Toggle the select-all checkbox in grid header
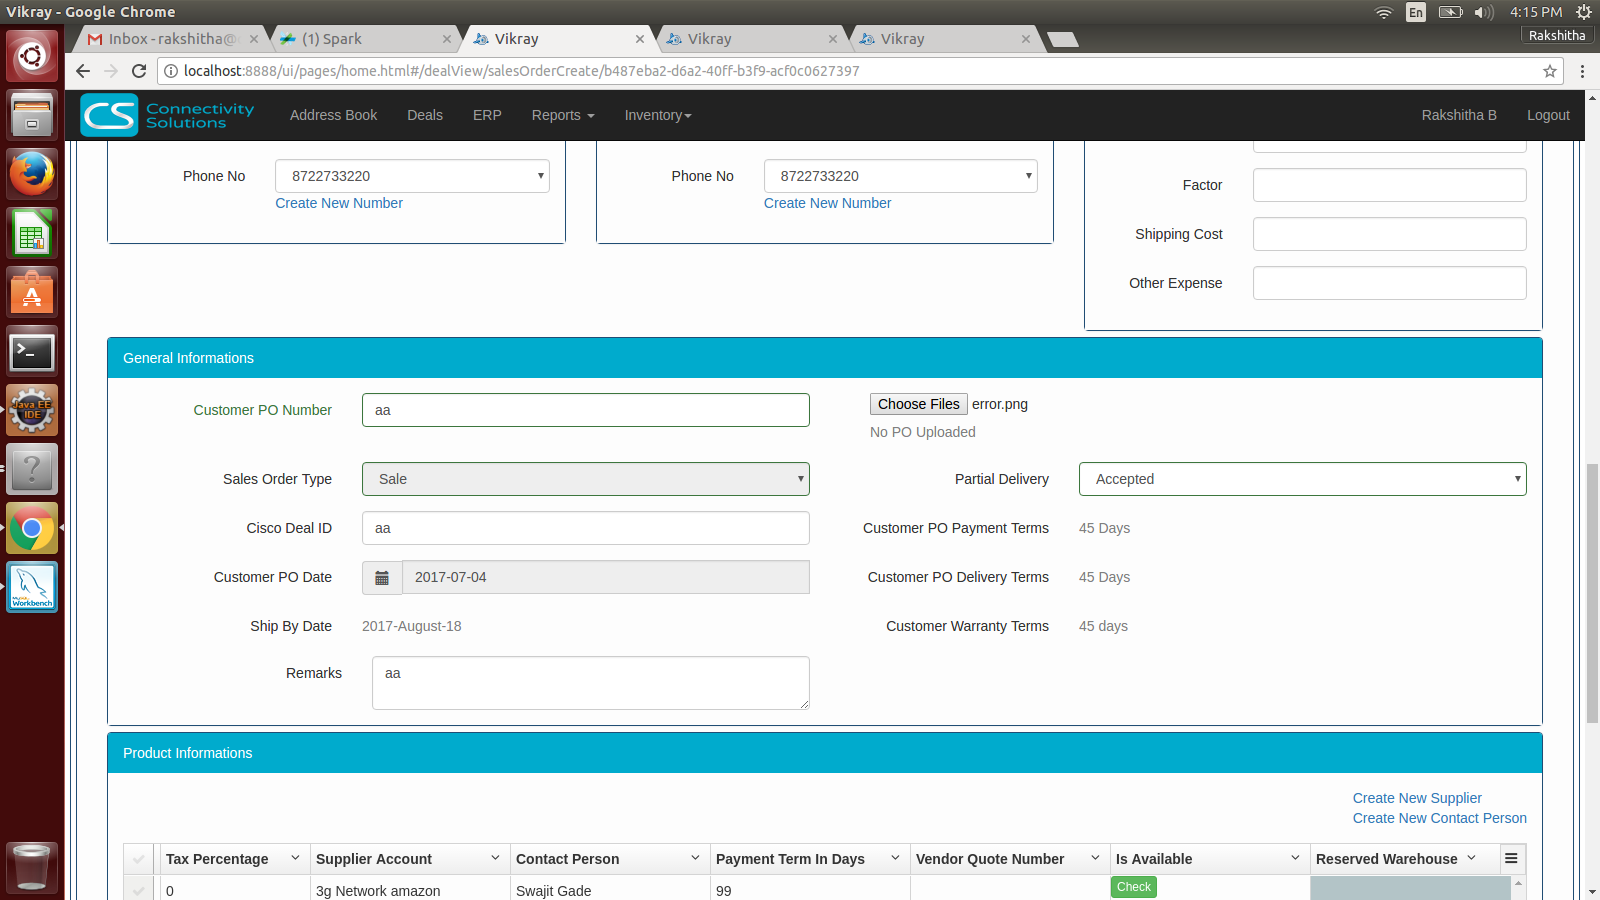 coord(139,859)
